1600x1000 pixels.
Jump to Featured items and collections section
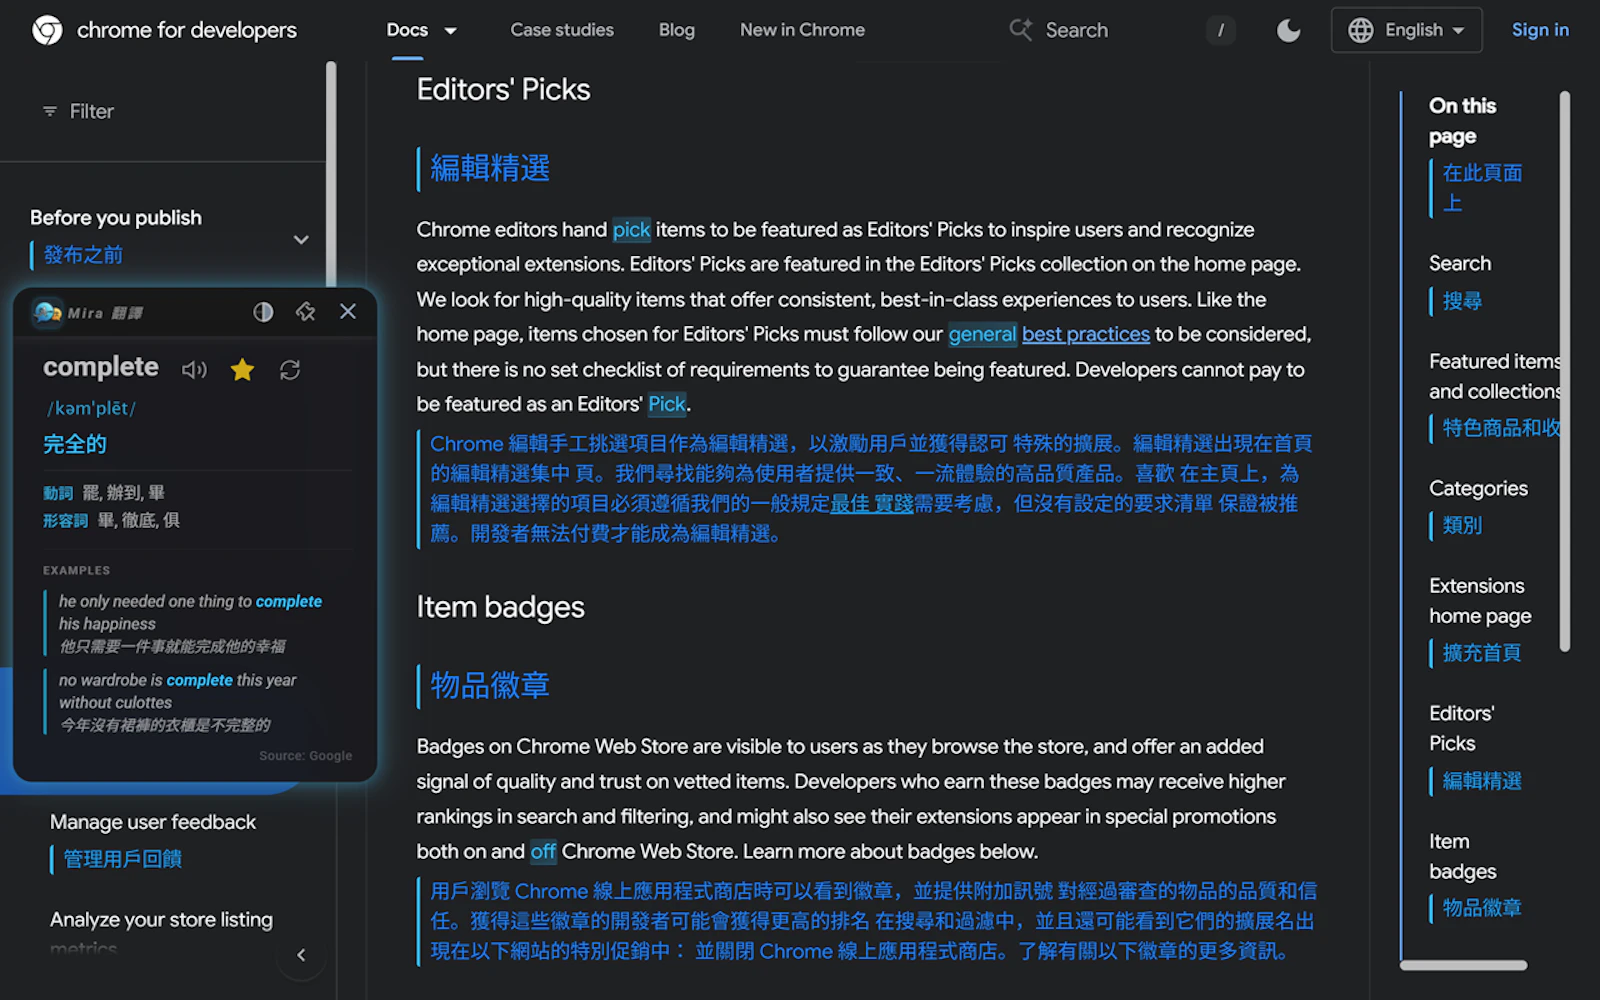(x=1494, y=376)
